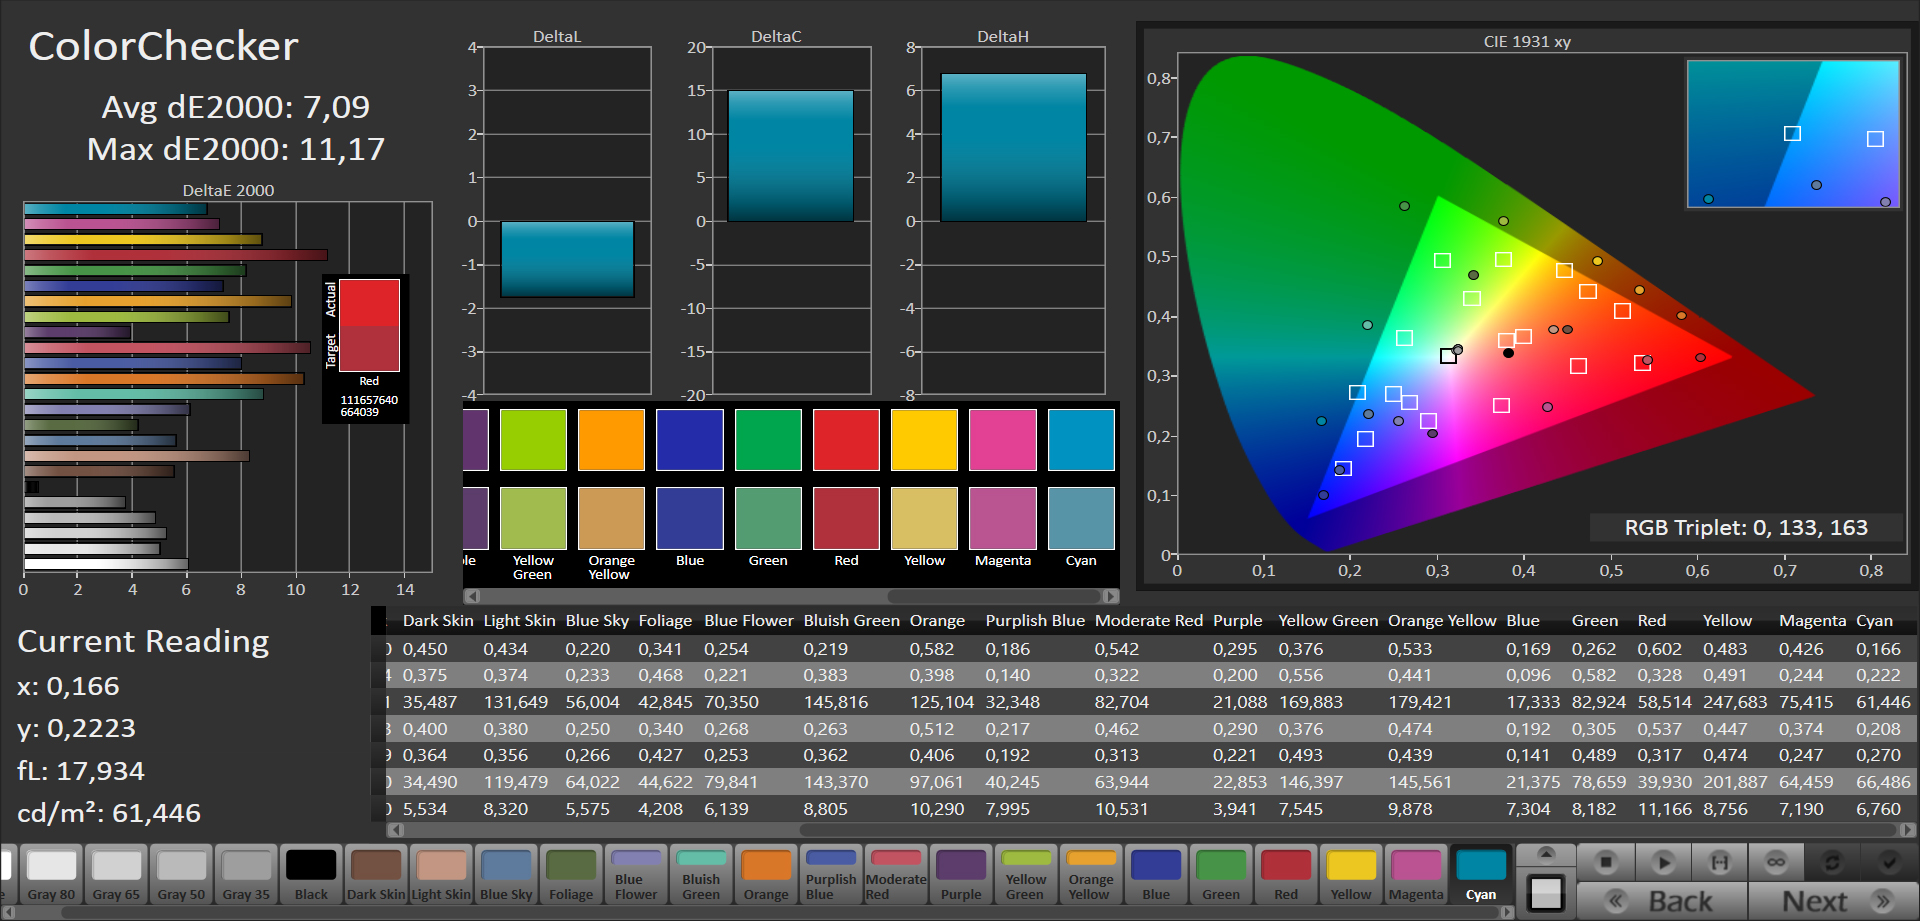Image resolution: width=1920 pixels, height=921 pixels.
Task: Click the zoomed CIE inset in the chart
Action: coord(1793,134)
